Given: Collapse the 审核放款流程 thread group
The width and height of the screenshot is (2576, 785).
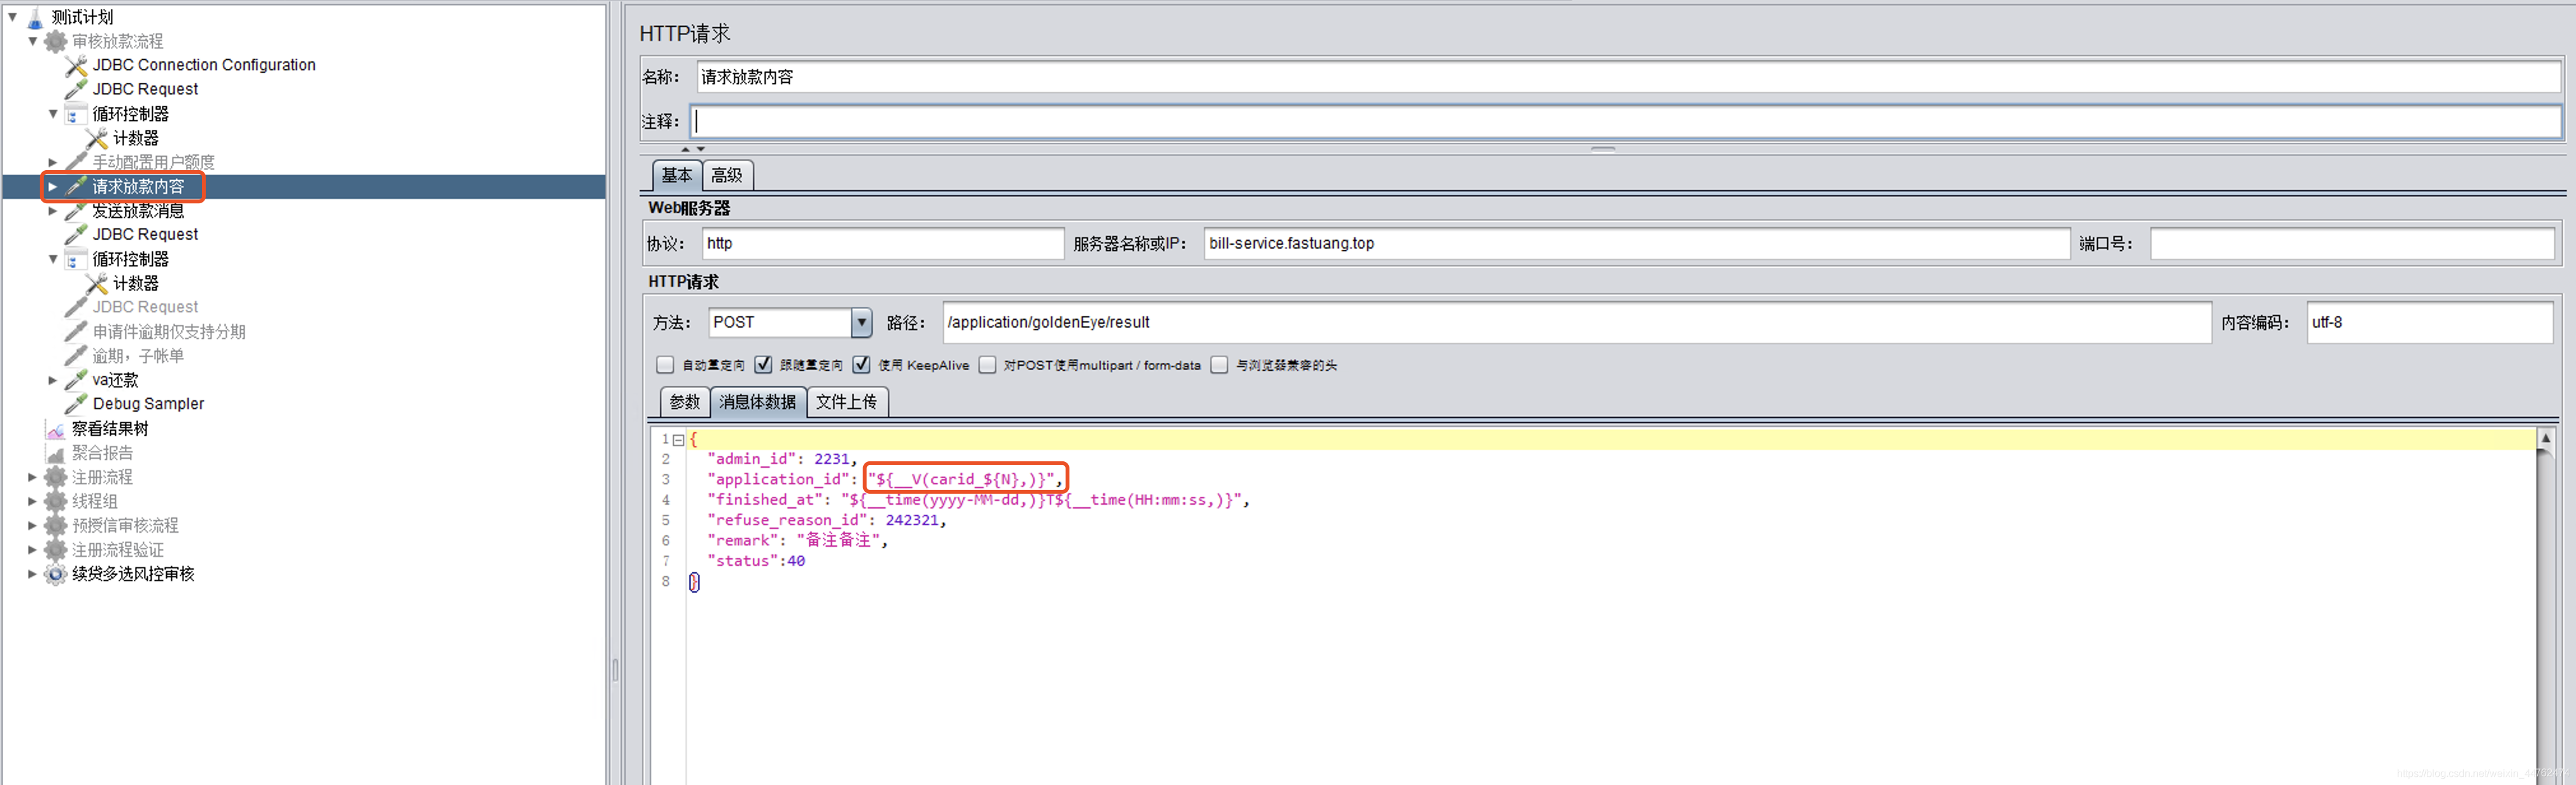Looking at the screenshot, I should point(32,41).
